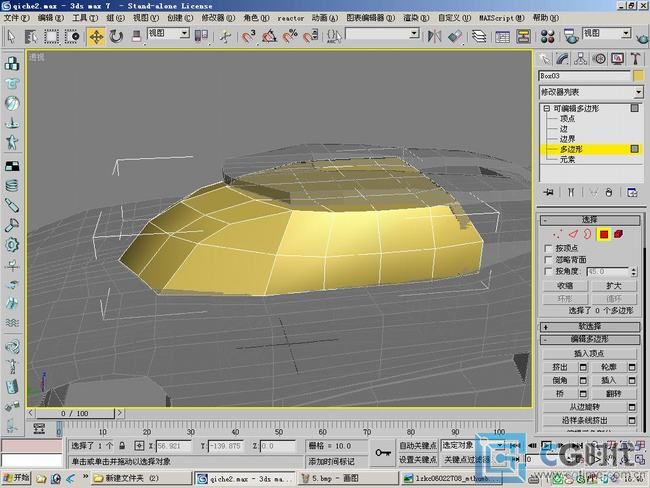Click the 倒角 button
Screen dimensions: 650x488
[x=560, y=380]
